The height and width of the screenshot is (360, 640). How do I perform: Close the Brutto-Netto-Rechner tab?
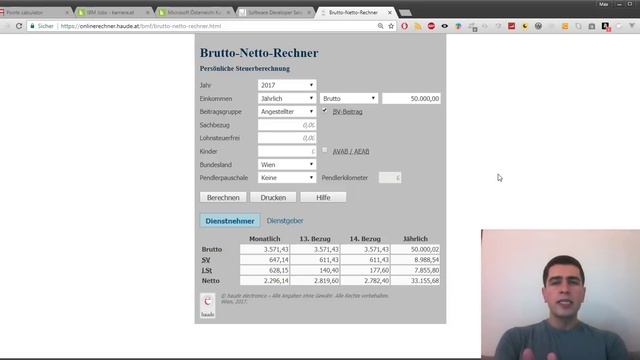(389, 13)
